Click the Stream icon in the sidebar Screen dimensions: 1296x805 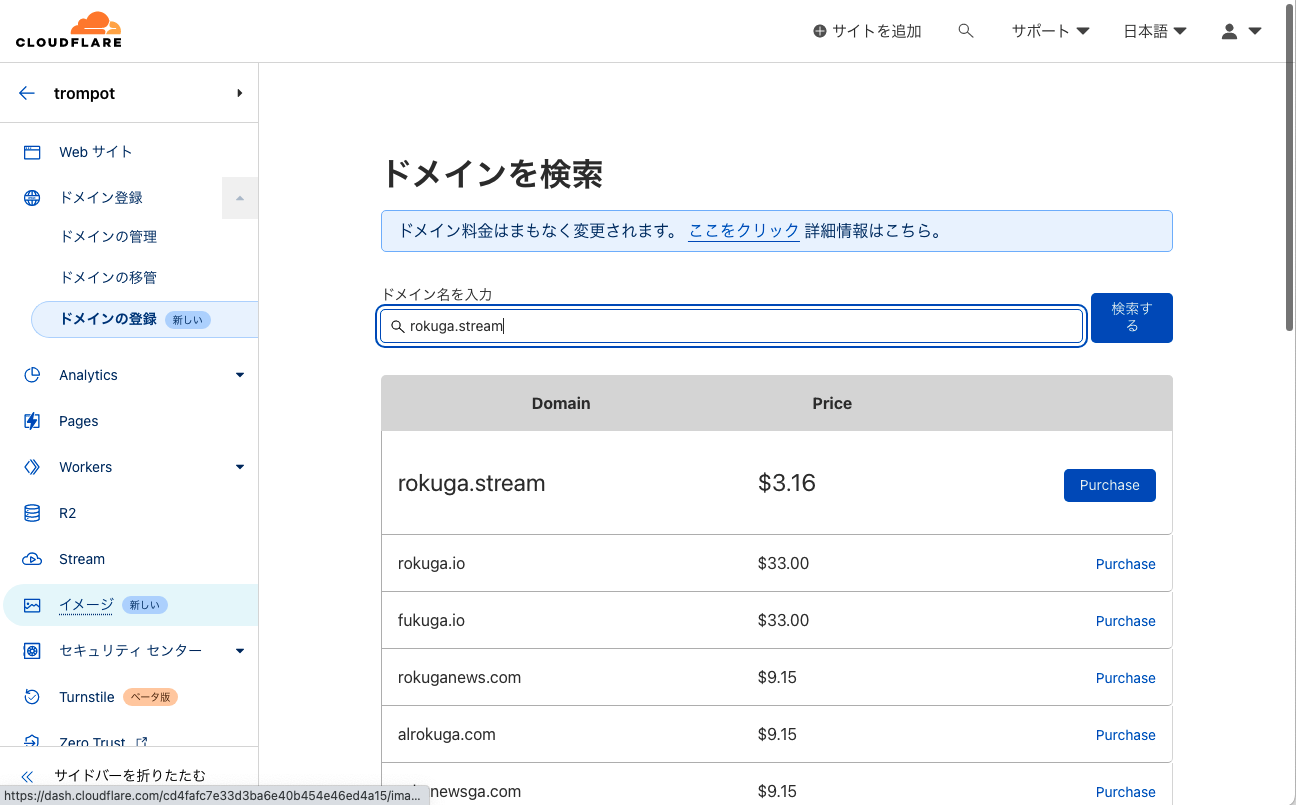coord(31,558)
